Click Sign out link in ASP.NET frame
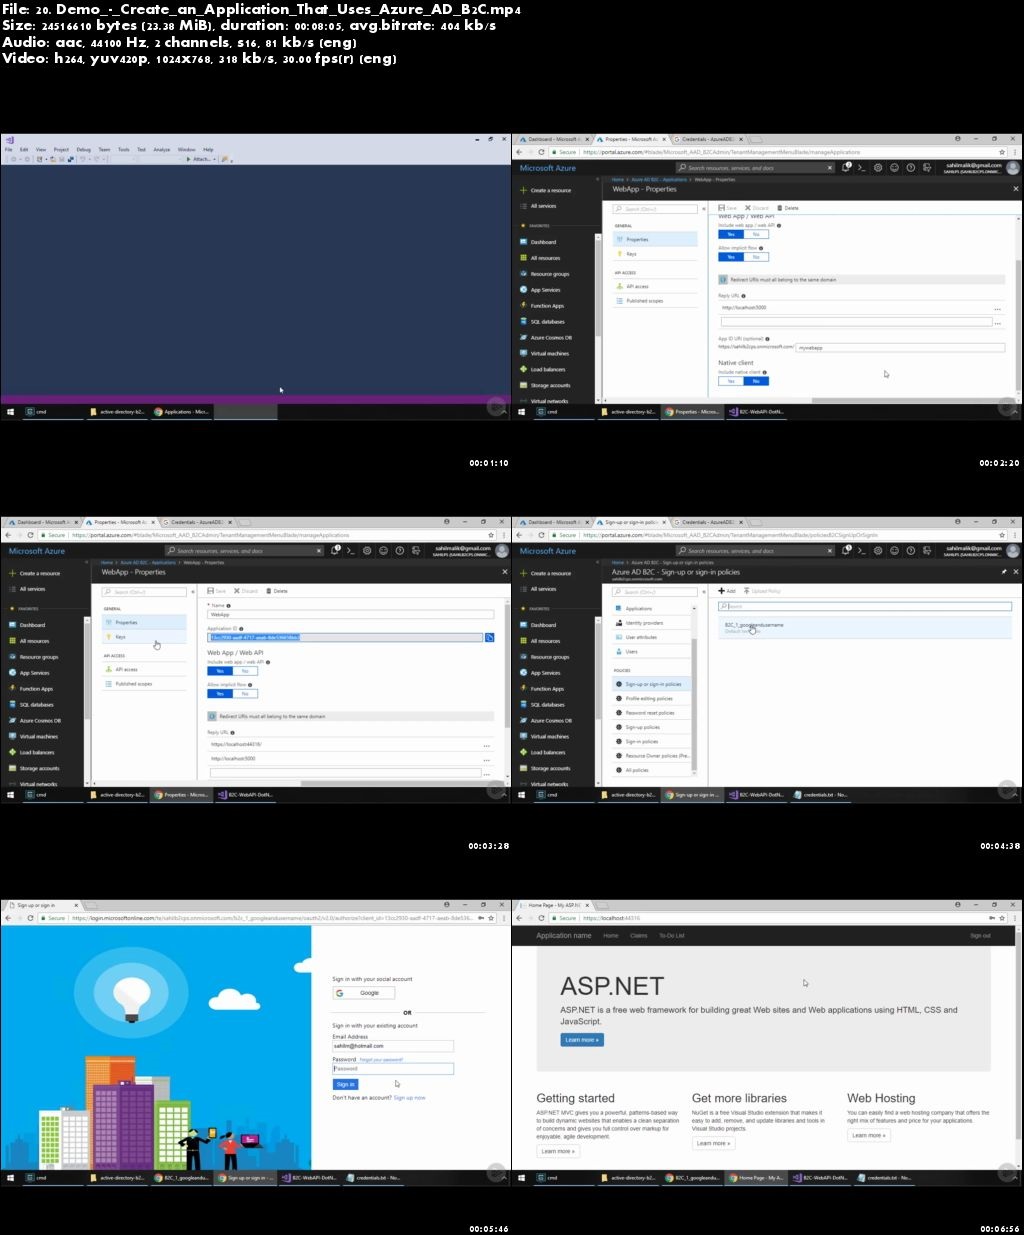Image resolution: width=1024 pixels, height=1235 pixels. [980, 935]
